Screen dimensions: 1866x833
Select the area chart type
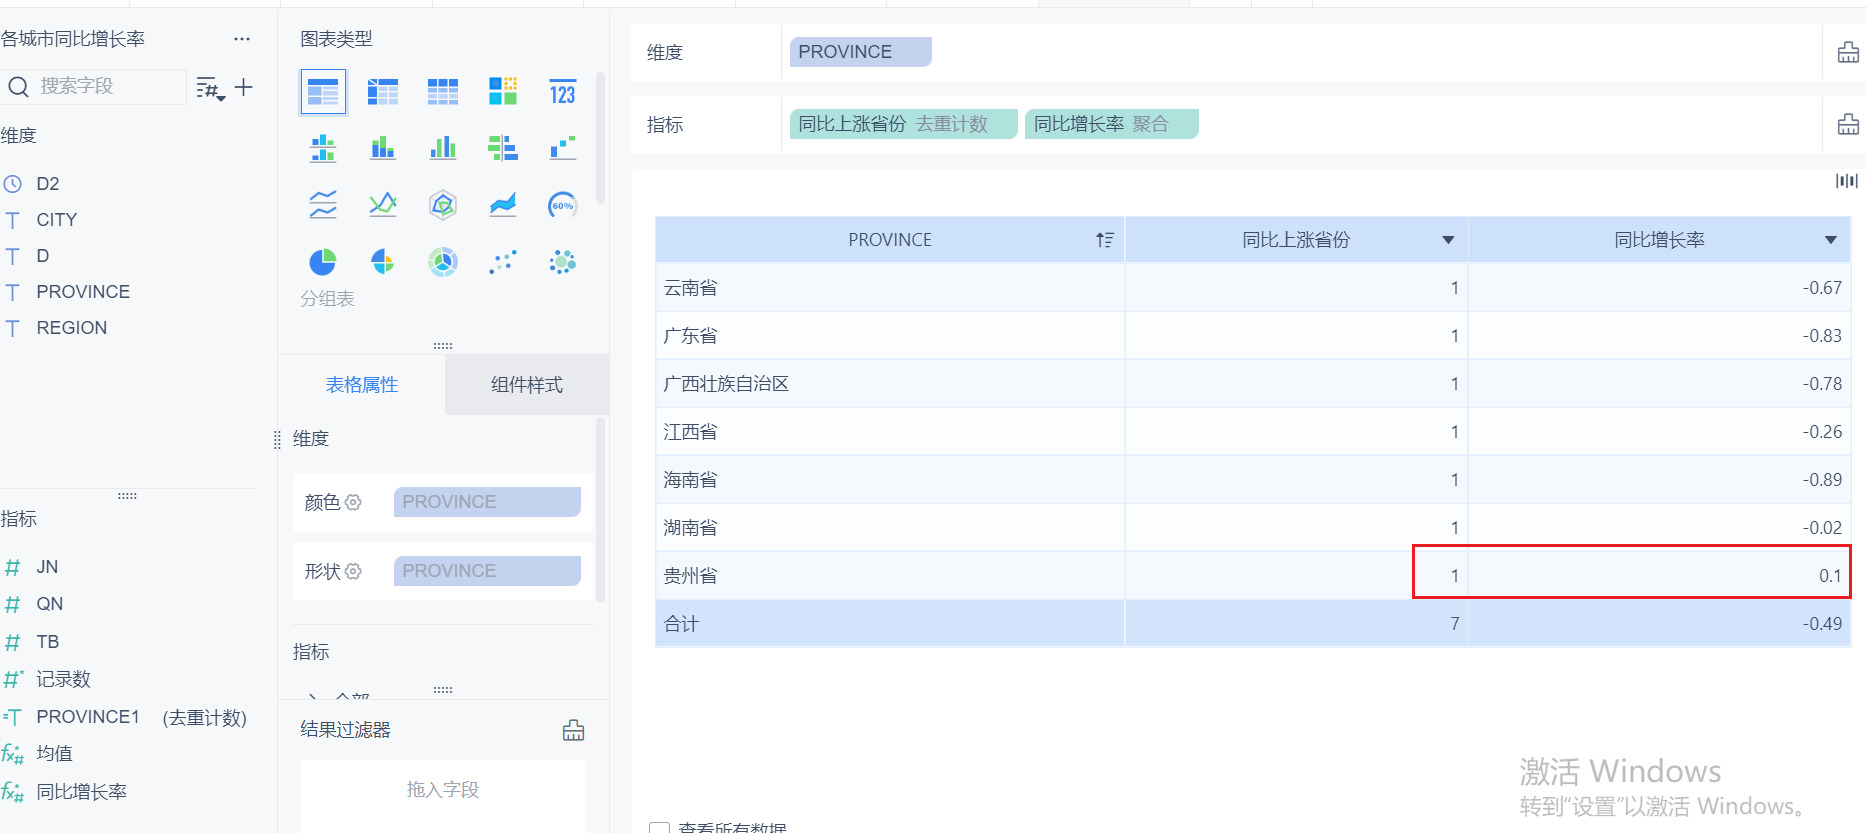point(503,205)
